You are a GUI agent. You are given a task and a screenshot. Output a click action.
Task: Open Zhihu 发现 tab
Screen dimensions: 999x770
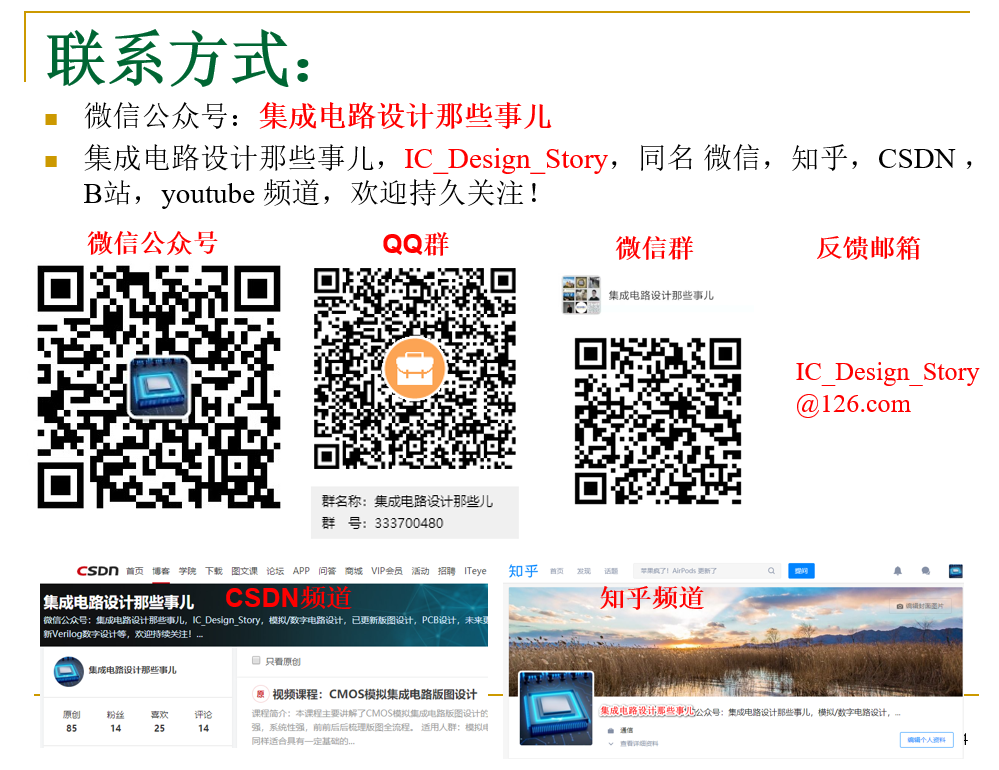point(584,571)
